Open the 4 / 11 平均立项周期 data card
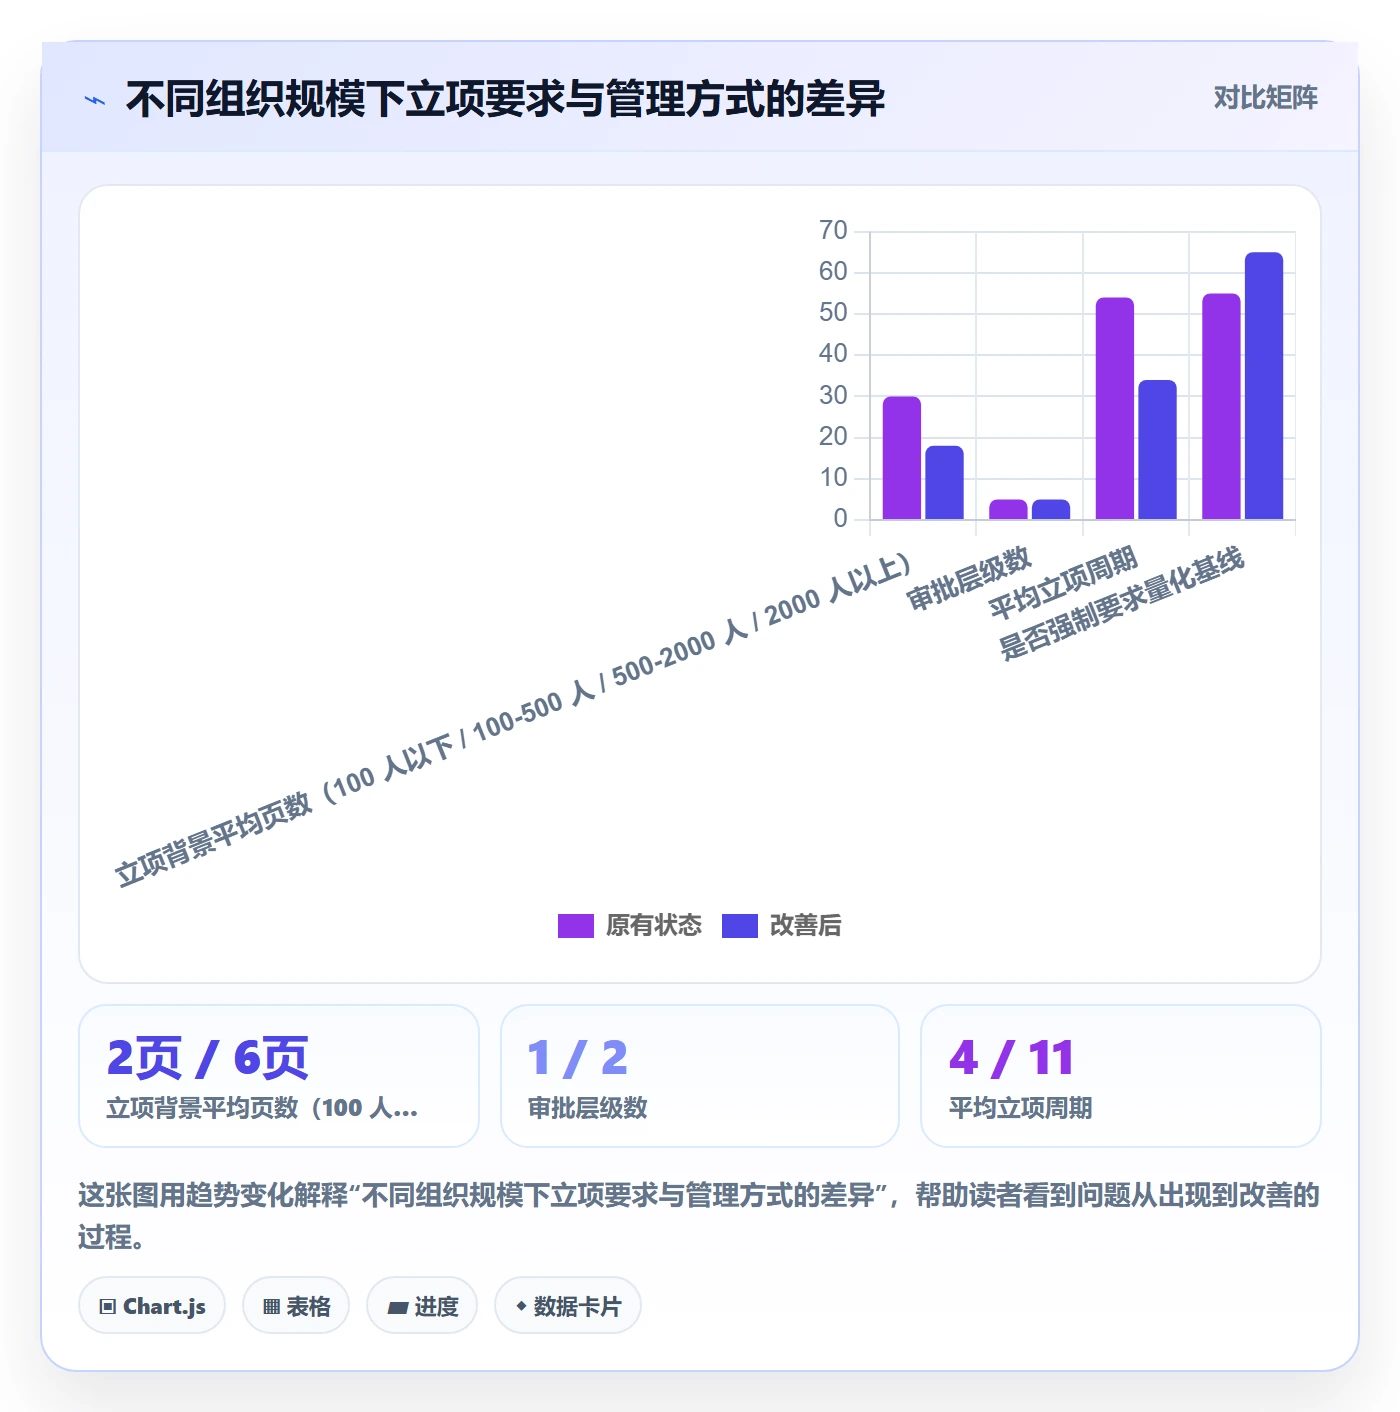The width and height of the screenshot is (1400, 1412). (1121, 1076)
